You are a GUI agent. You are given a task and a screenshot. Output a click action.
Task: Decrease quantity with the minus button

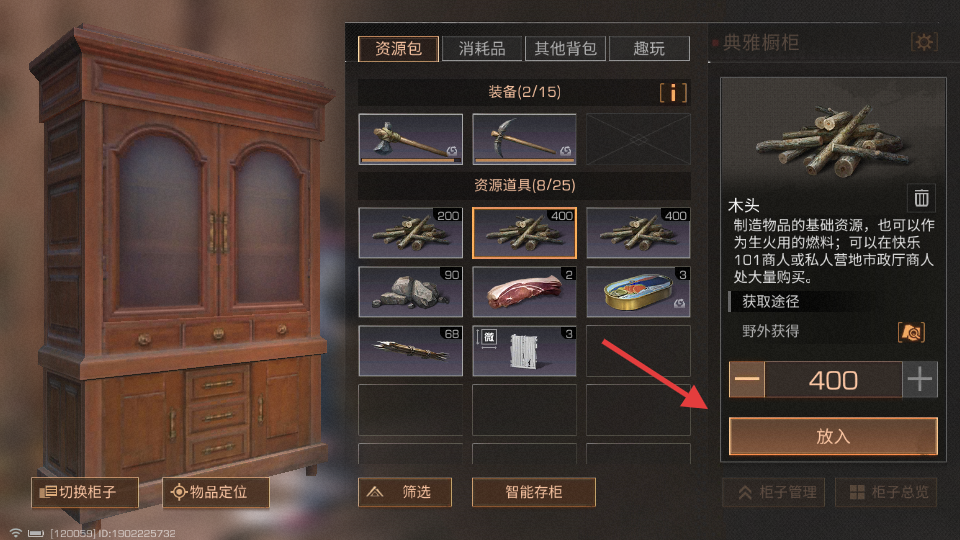747,380
